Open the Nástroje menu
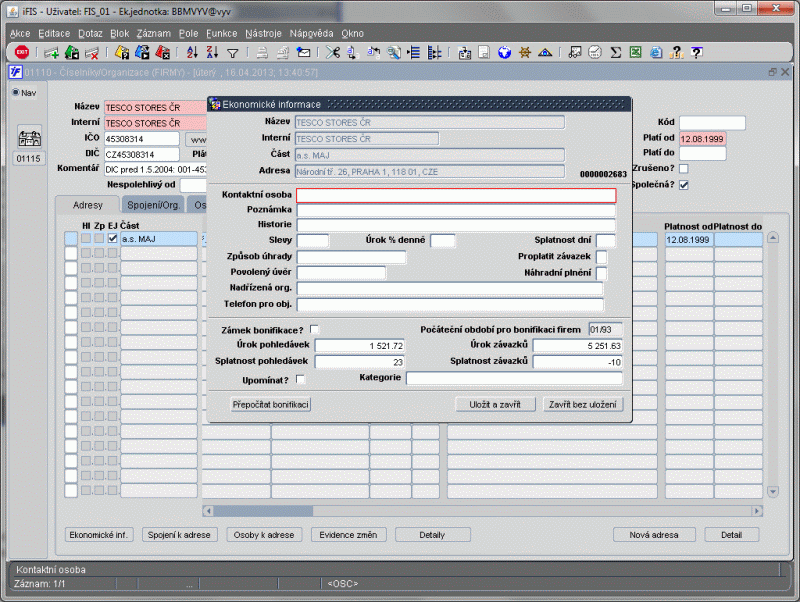This screenshot has height=602, width=800. (264, 33)
